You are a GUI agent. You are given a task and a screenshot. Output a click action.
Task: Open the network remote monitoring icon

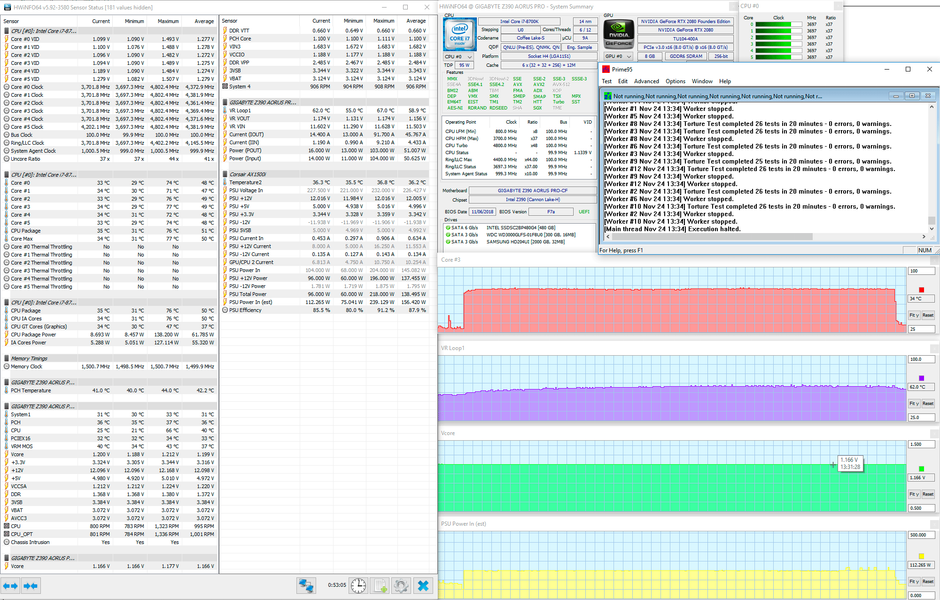pyautogui.click(x=307, y=585)
